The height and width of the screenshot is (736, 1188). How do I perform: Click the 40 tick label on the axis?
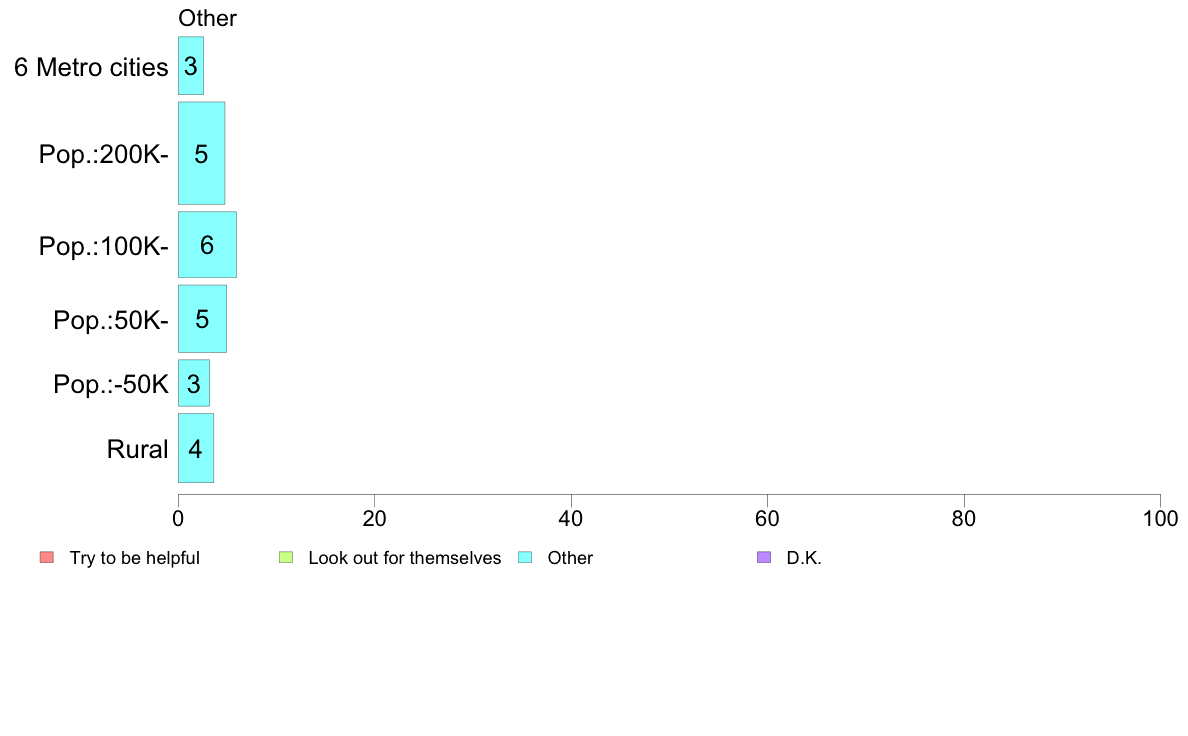pos(571,518)
